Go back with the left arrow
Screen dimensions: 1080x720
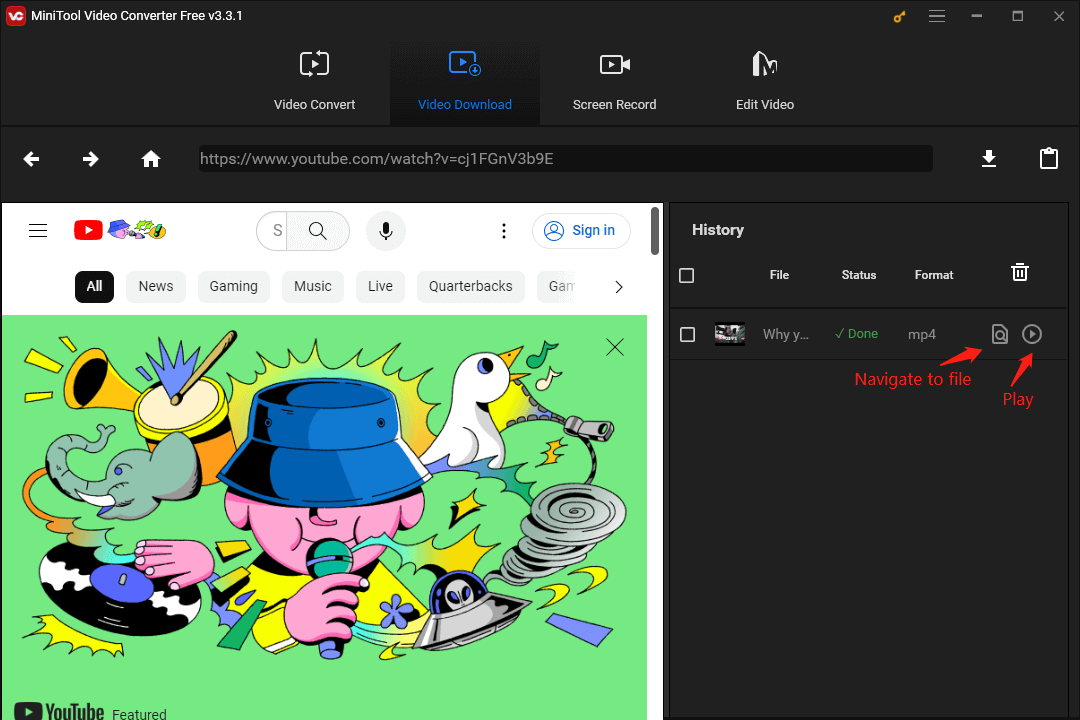click(x=31, y=159)
